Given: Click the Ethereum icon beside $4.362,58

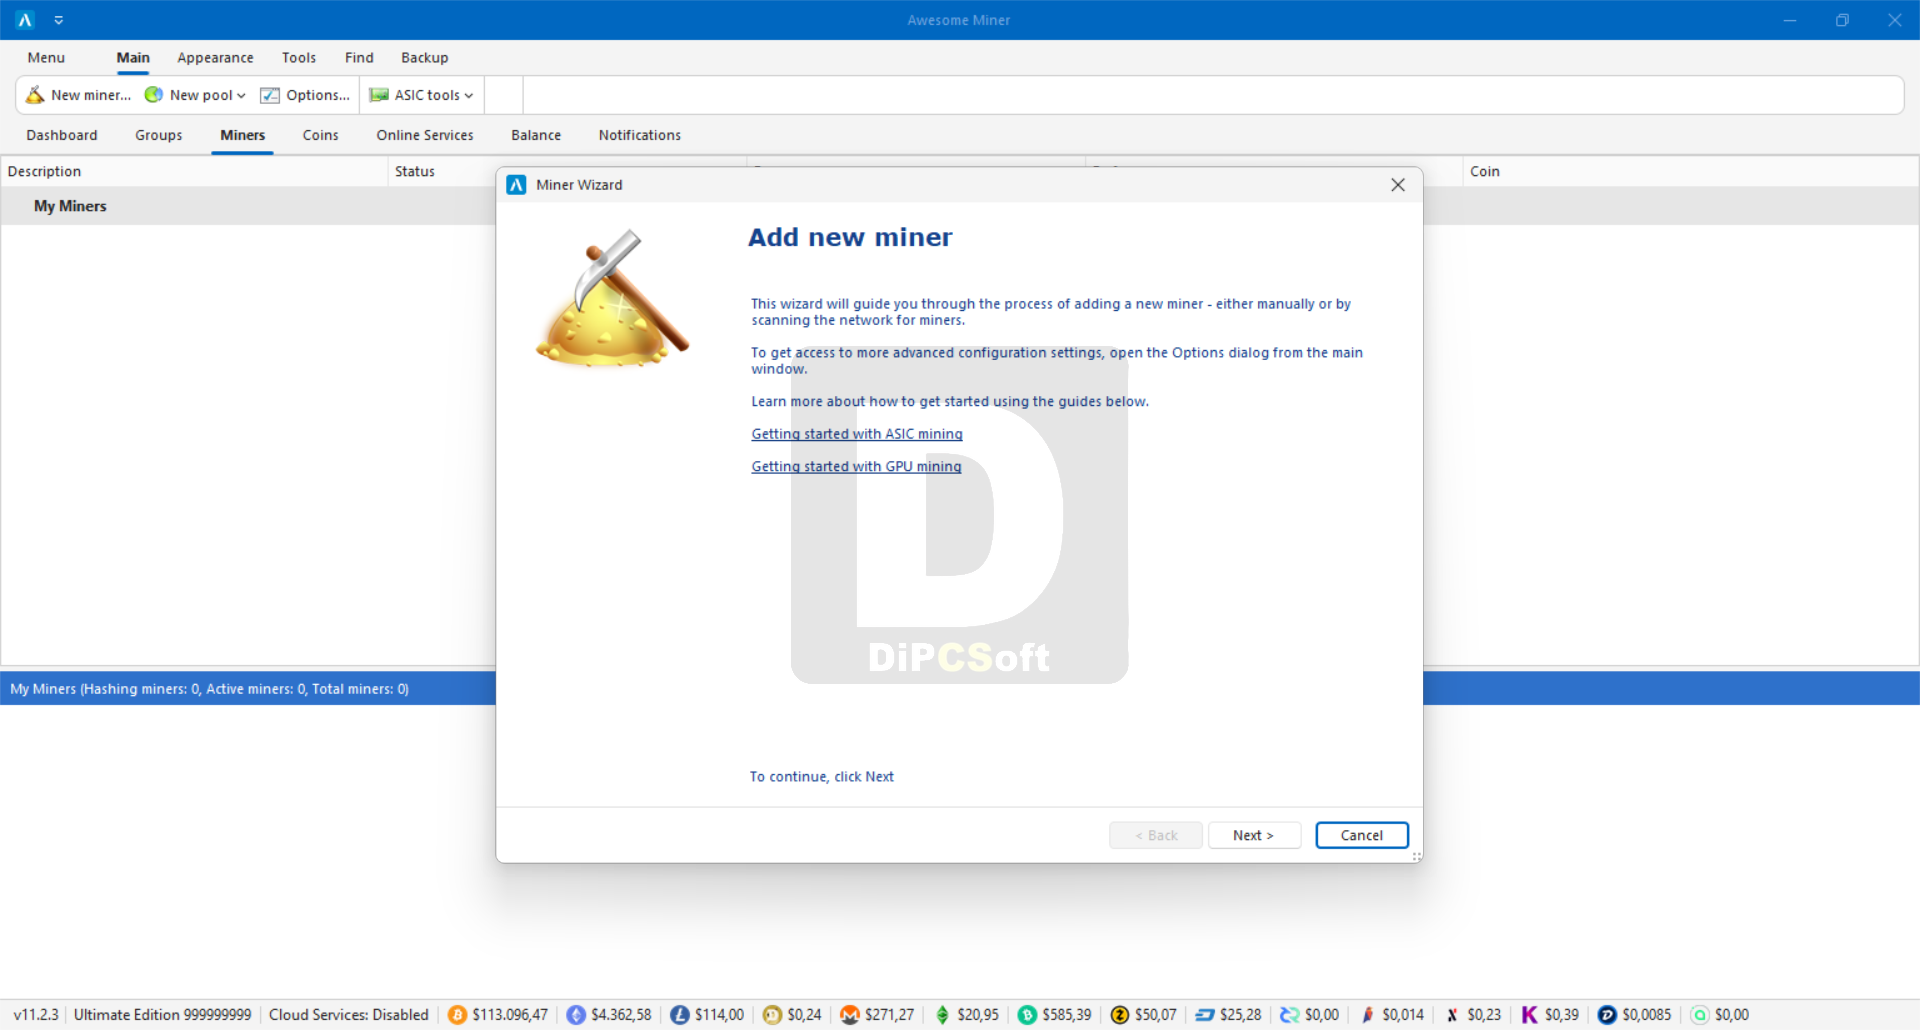Looking at the screenshot, I should point(576,1015).
